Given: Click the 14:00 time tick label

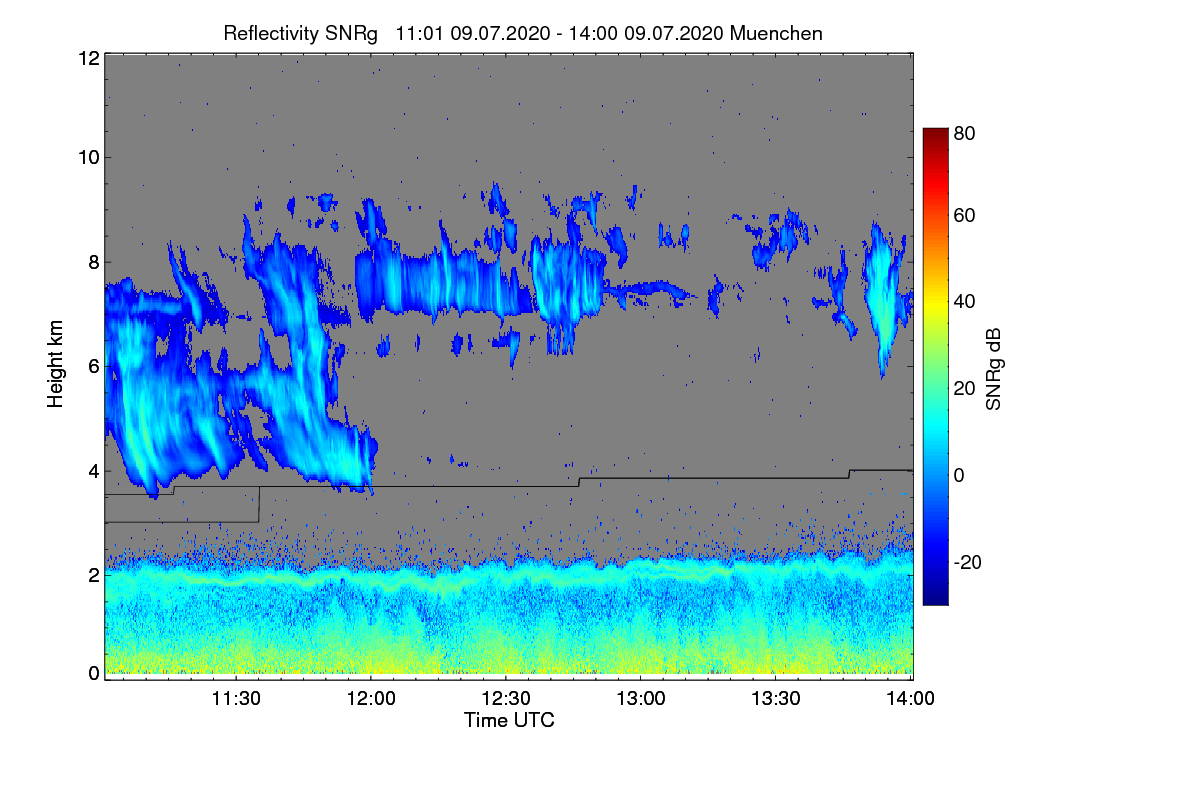Looking at the screenshot, I should (x=911, y=699).
